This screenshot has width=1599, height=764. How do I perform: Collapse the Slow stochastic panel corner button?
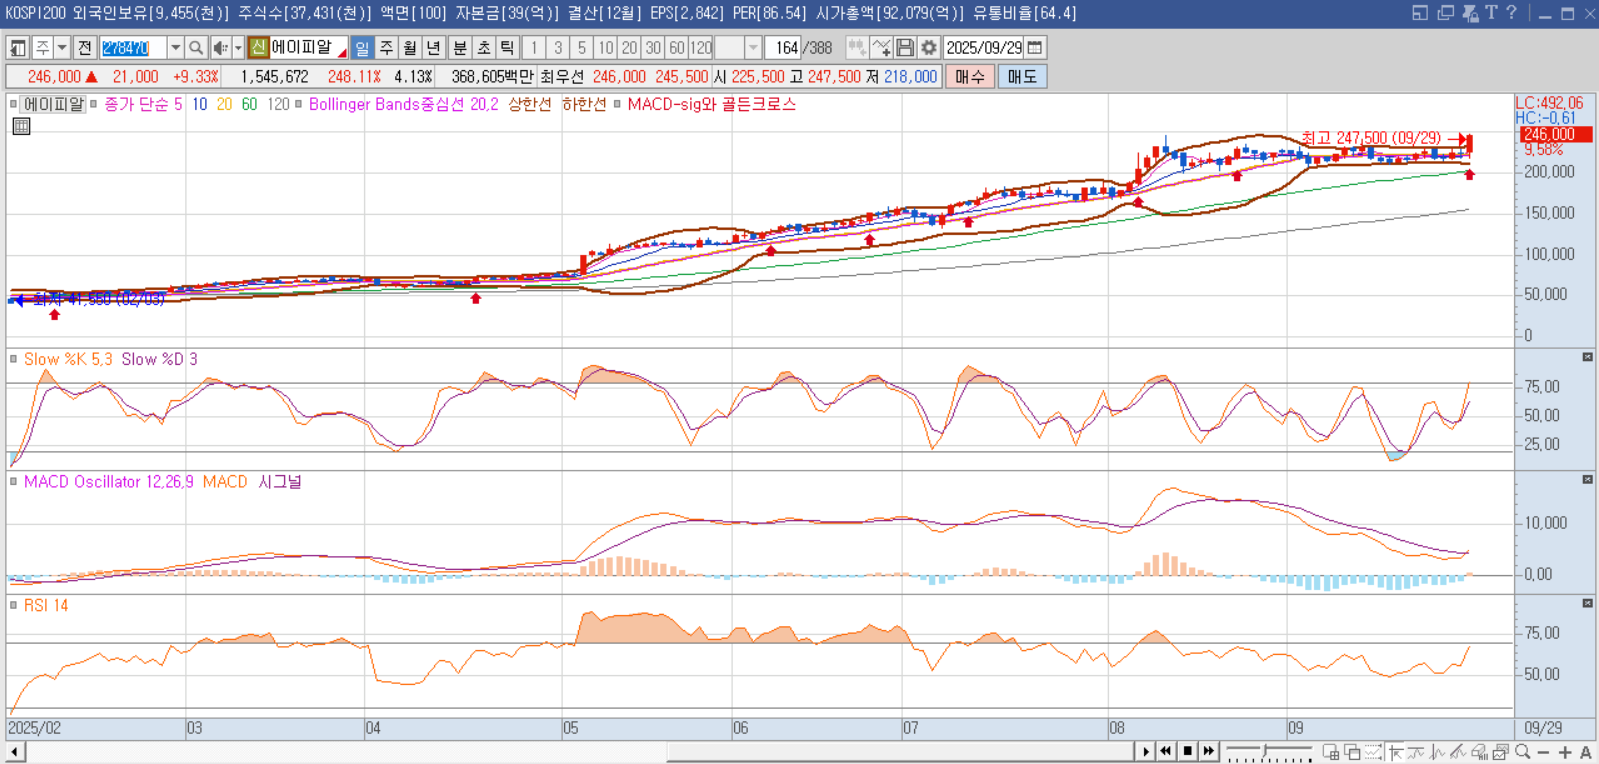[1587, 357]
